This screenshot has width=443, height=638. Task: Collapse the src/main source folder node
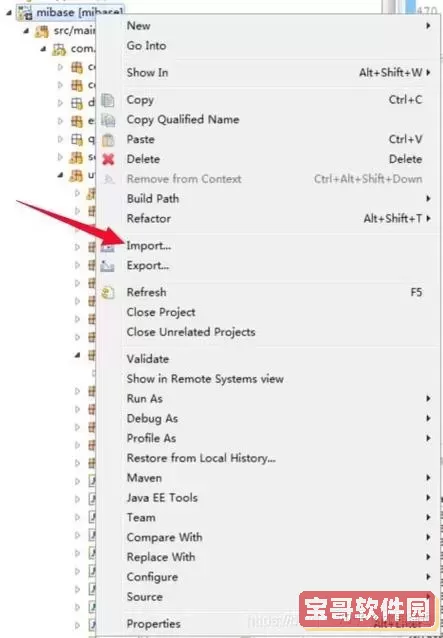point(27,31)
